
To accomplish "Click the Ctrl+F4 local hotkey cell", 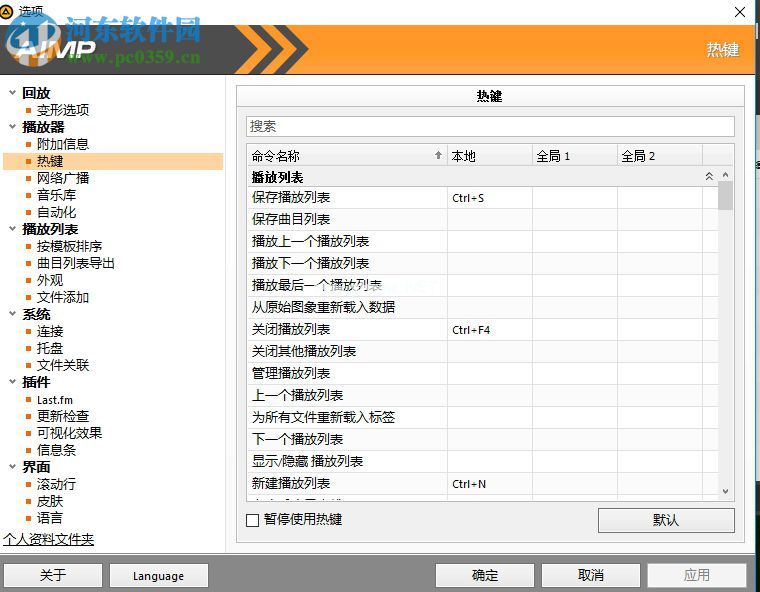I will [490, 330].
